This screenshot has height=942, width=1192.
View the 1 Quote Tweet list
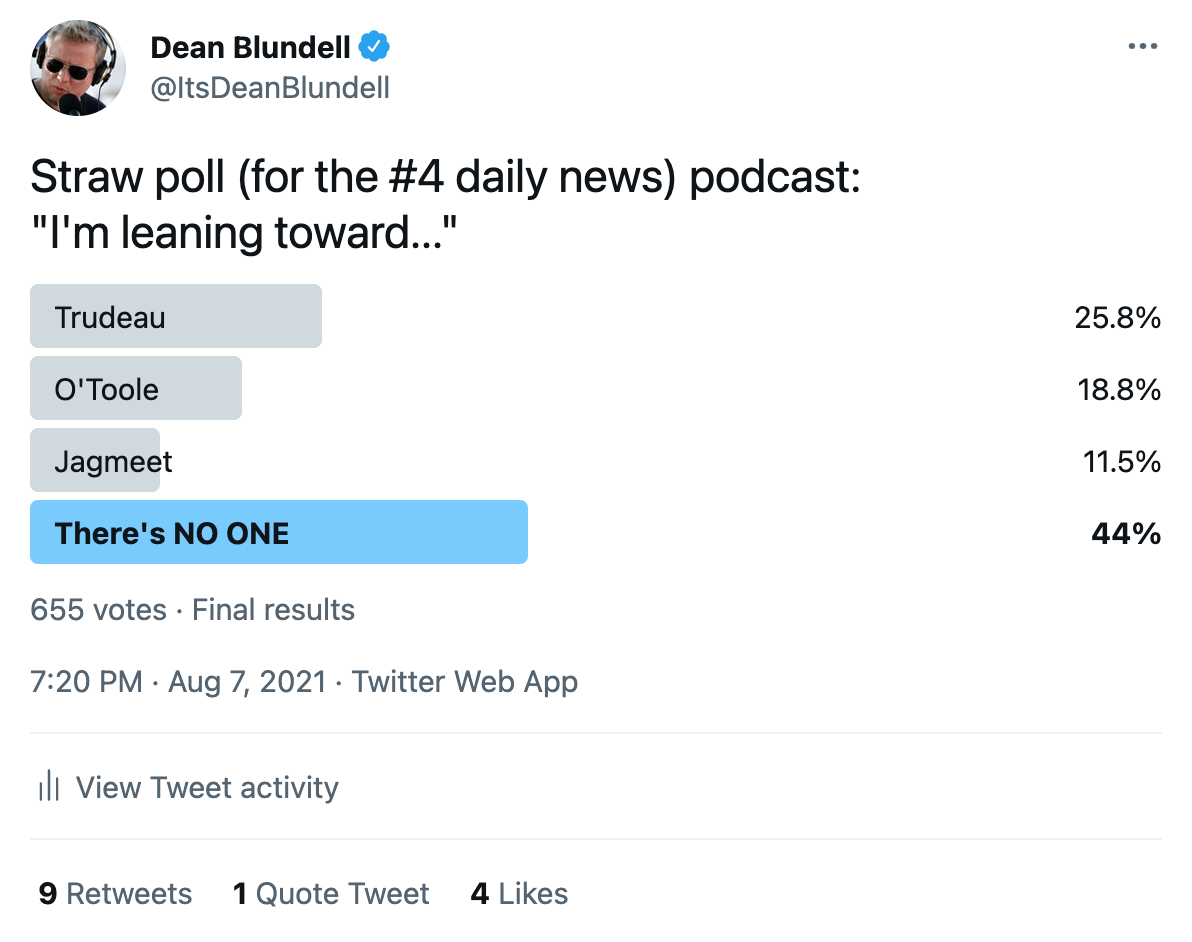[331, 893]
